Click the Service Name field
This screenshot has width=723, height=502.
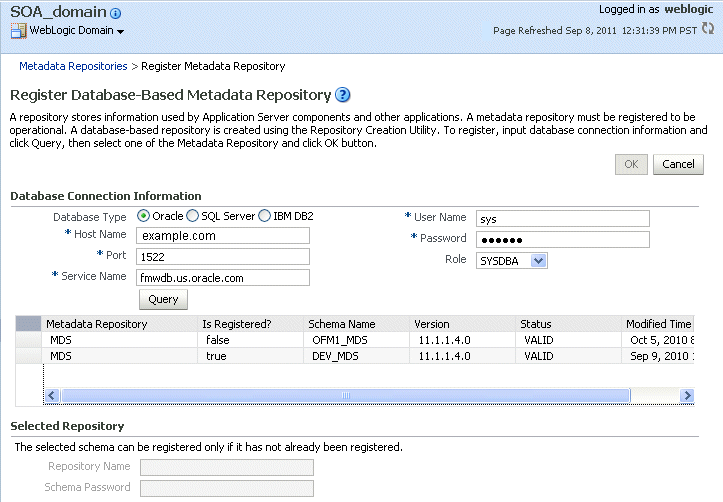tap(223, 278)
